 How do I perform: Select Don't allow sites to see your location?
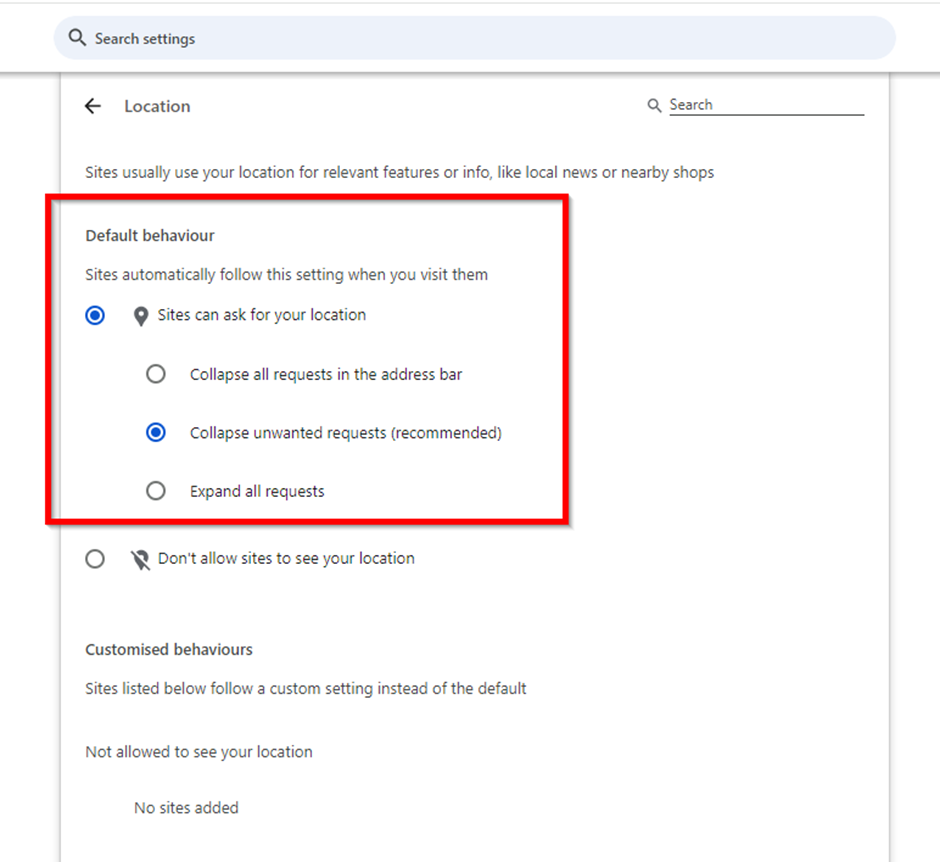(95, 559)
